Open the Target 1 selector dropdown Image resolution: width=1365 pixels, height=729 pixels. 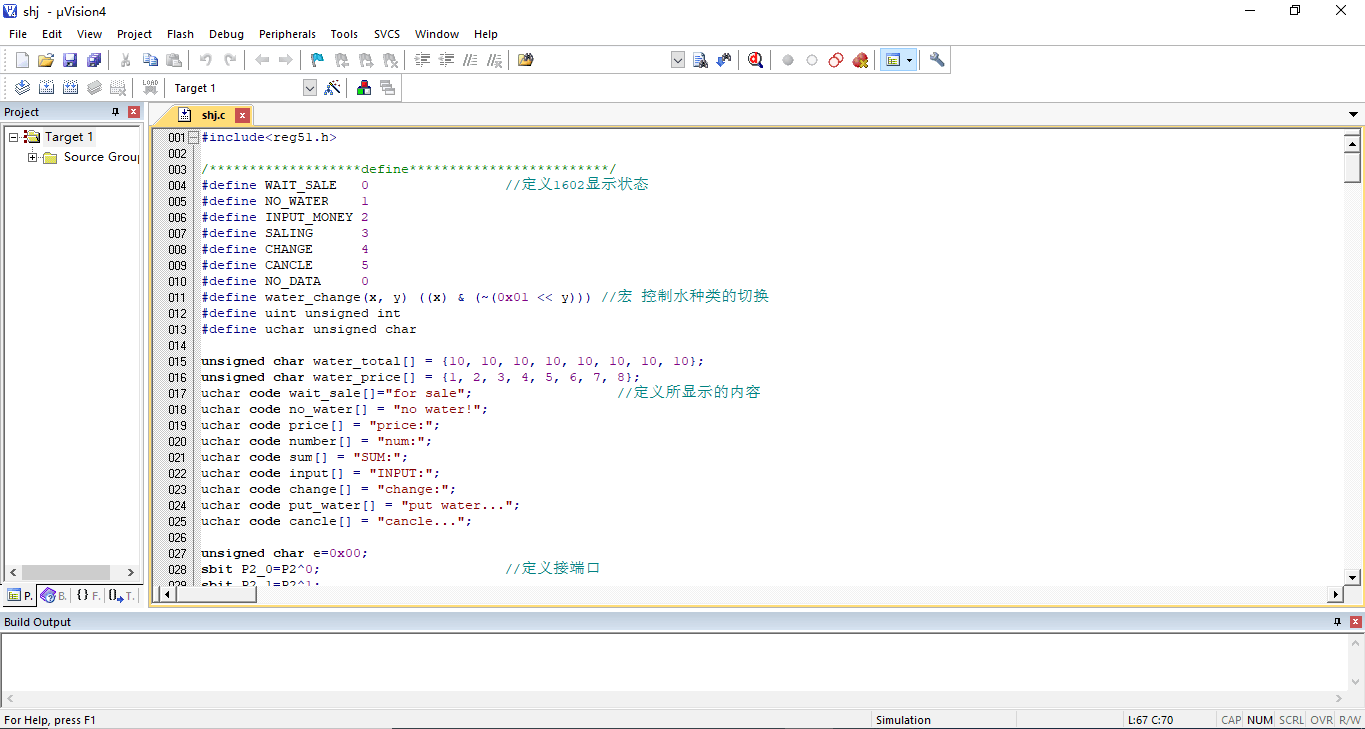click(x=310, y=88)
